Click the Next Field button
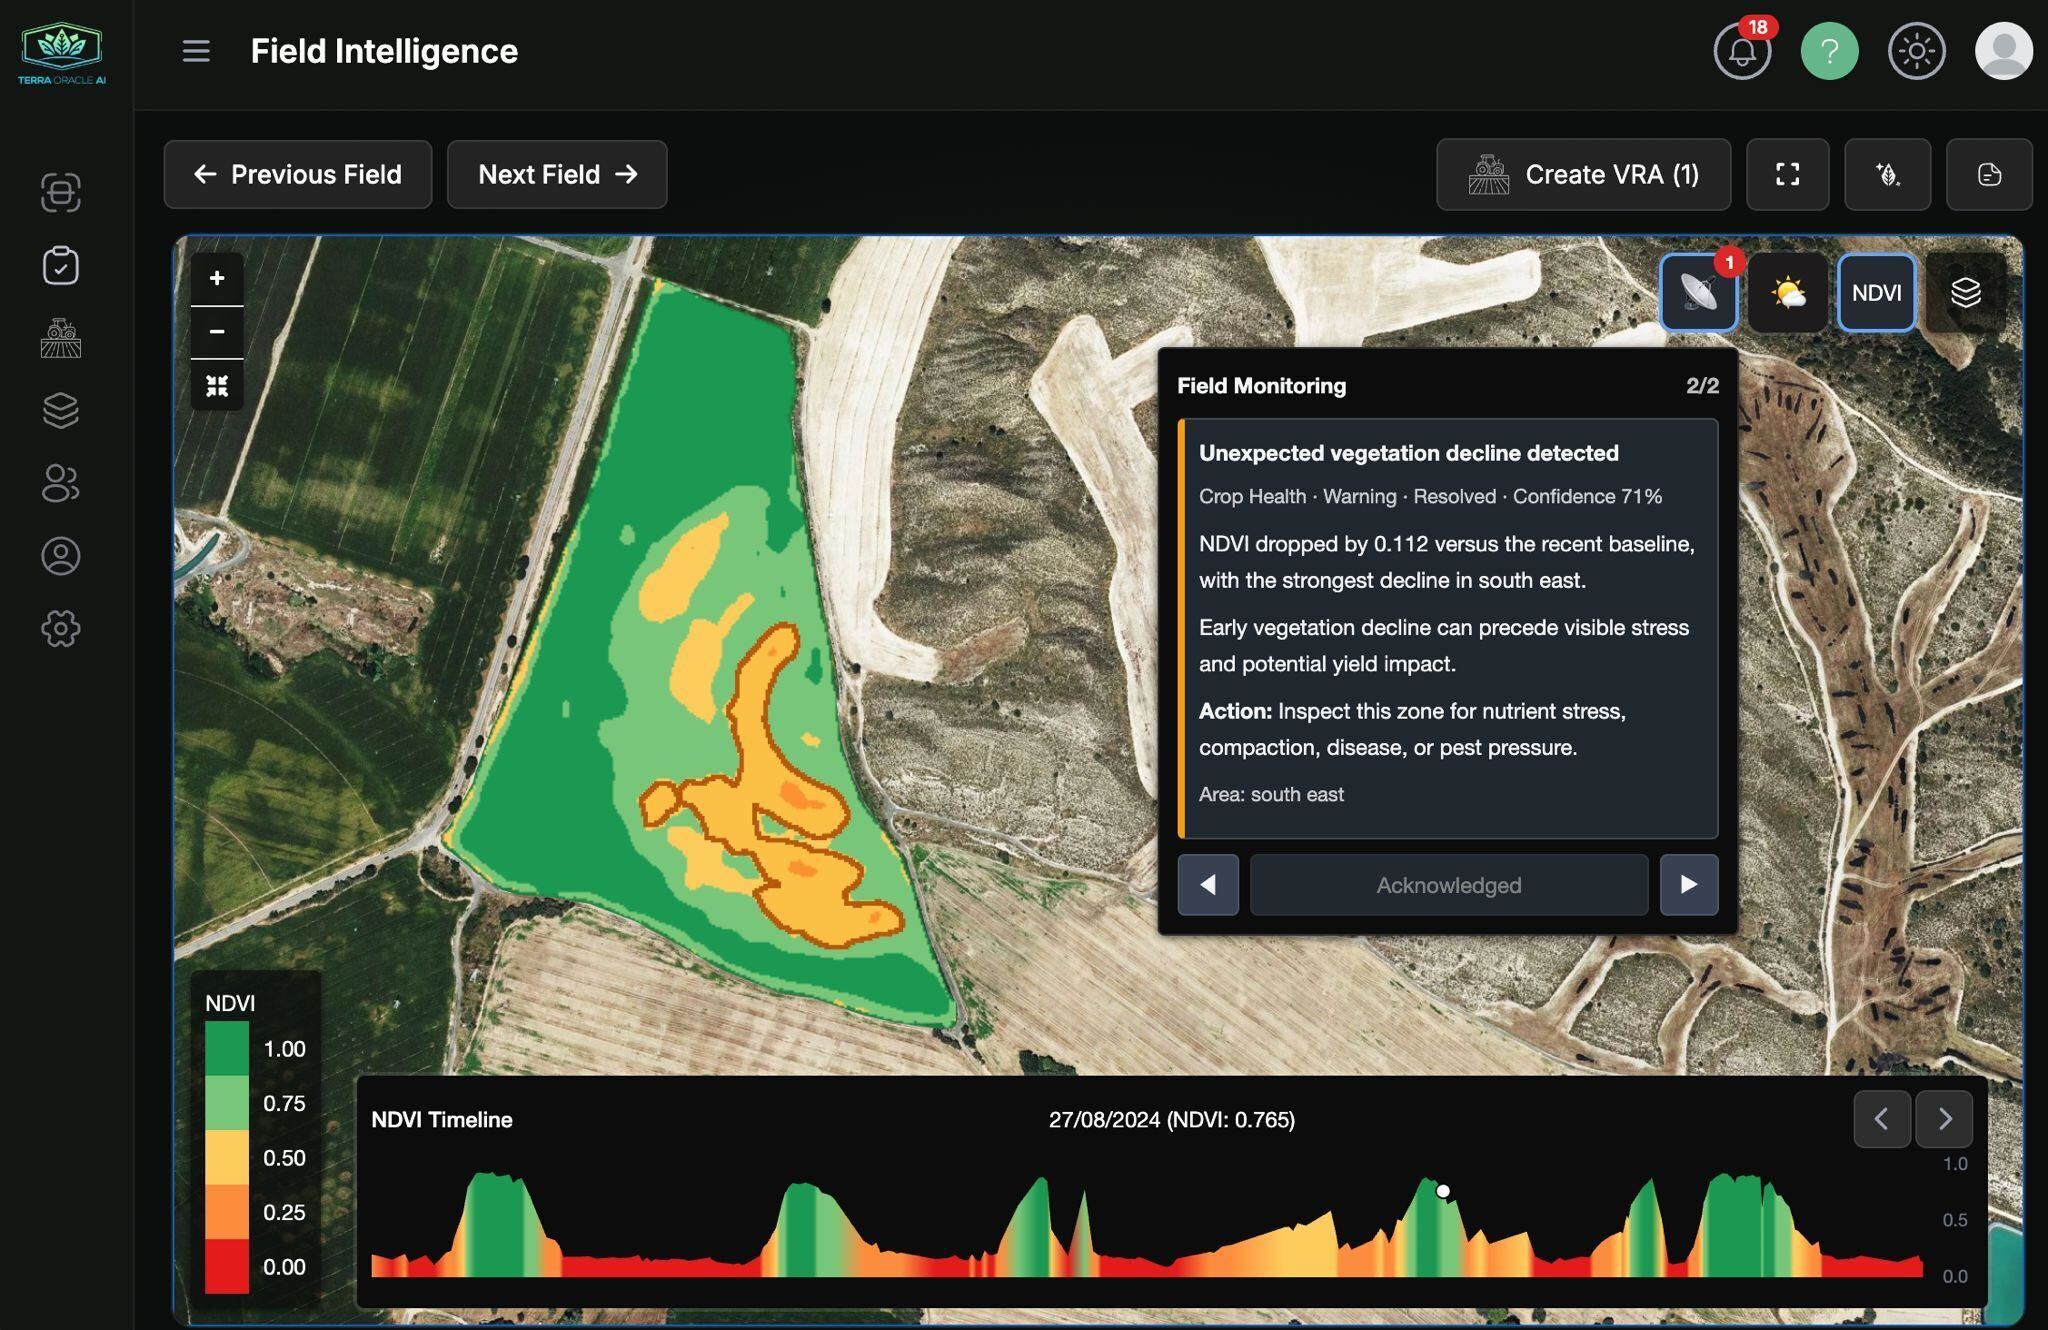 coord(557,174)
